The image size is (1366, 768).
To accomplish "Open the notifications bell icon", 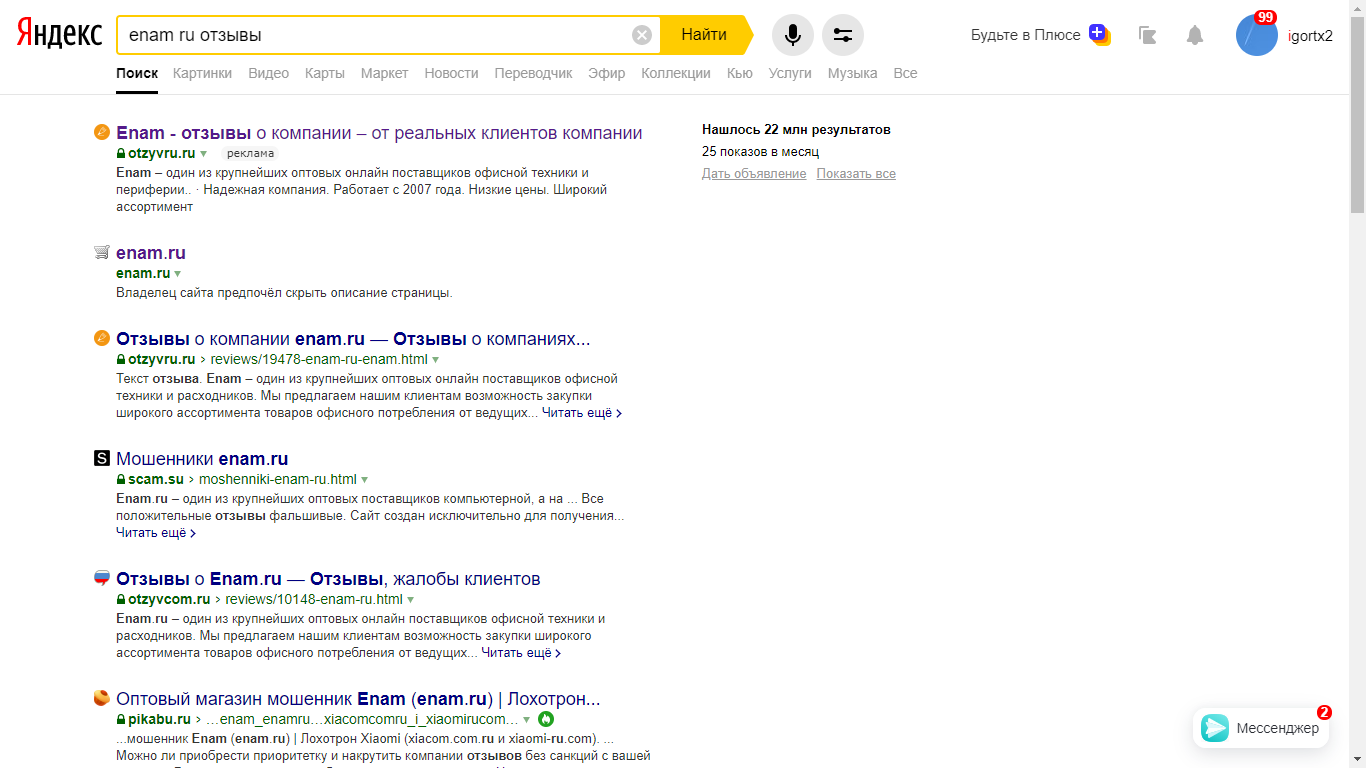I will (1194, 36).
